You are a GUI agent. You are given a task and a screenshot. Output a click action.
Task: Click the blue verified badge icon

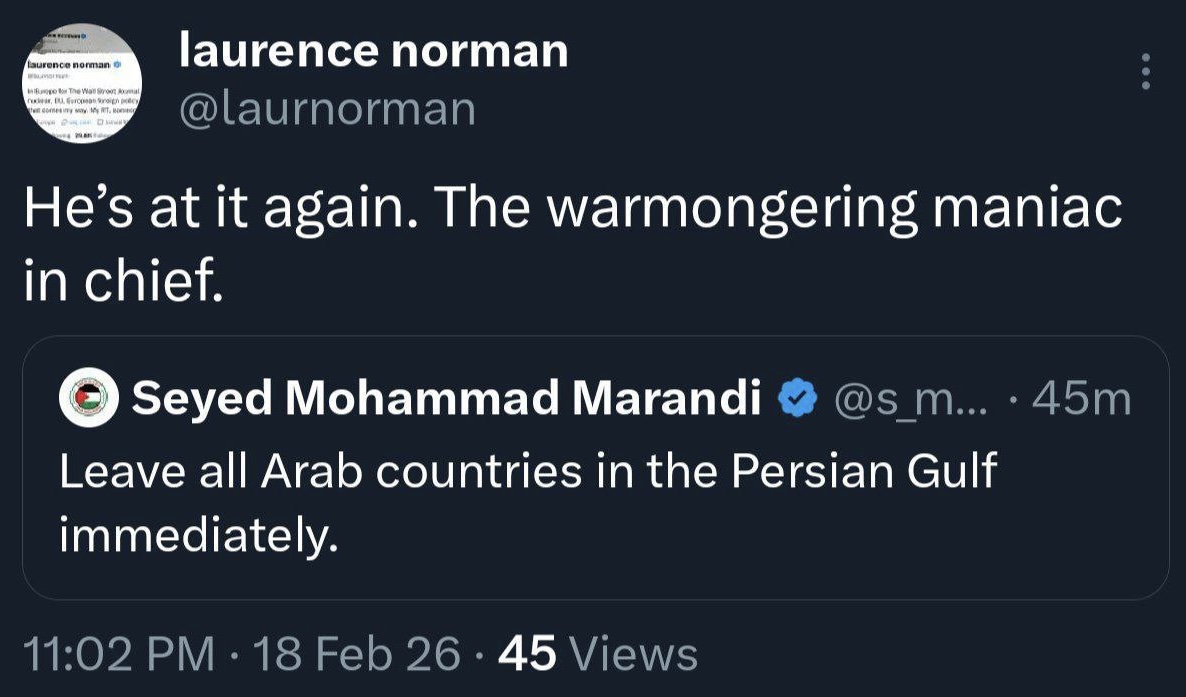797,400
